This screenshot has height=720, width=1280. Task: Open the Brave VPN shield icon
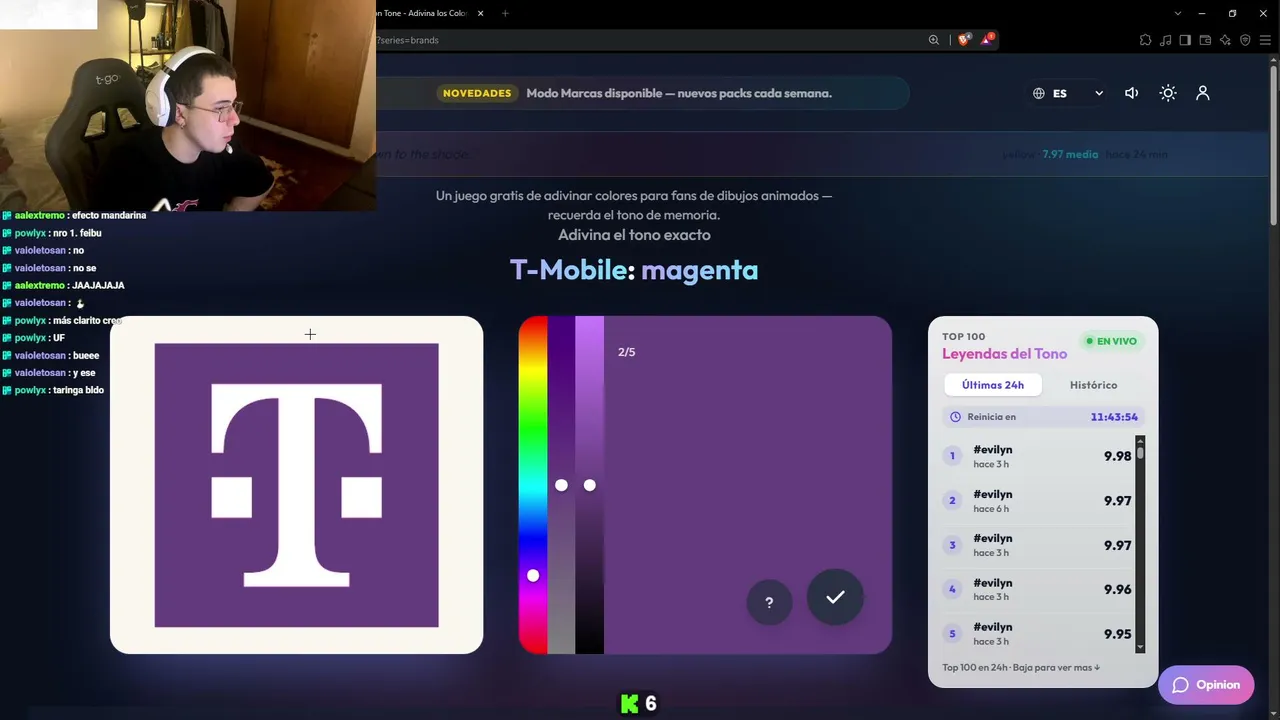point(1245,40)
